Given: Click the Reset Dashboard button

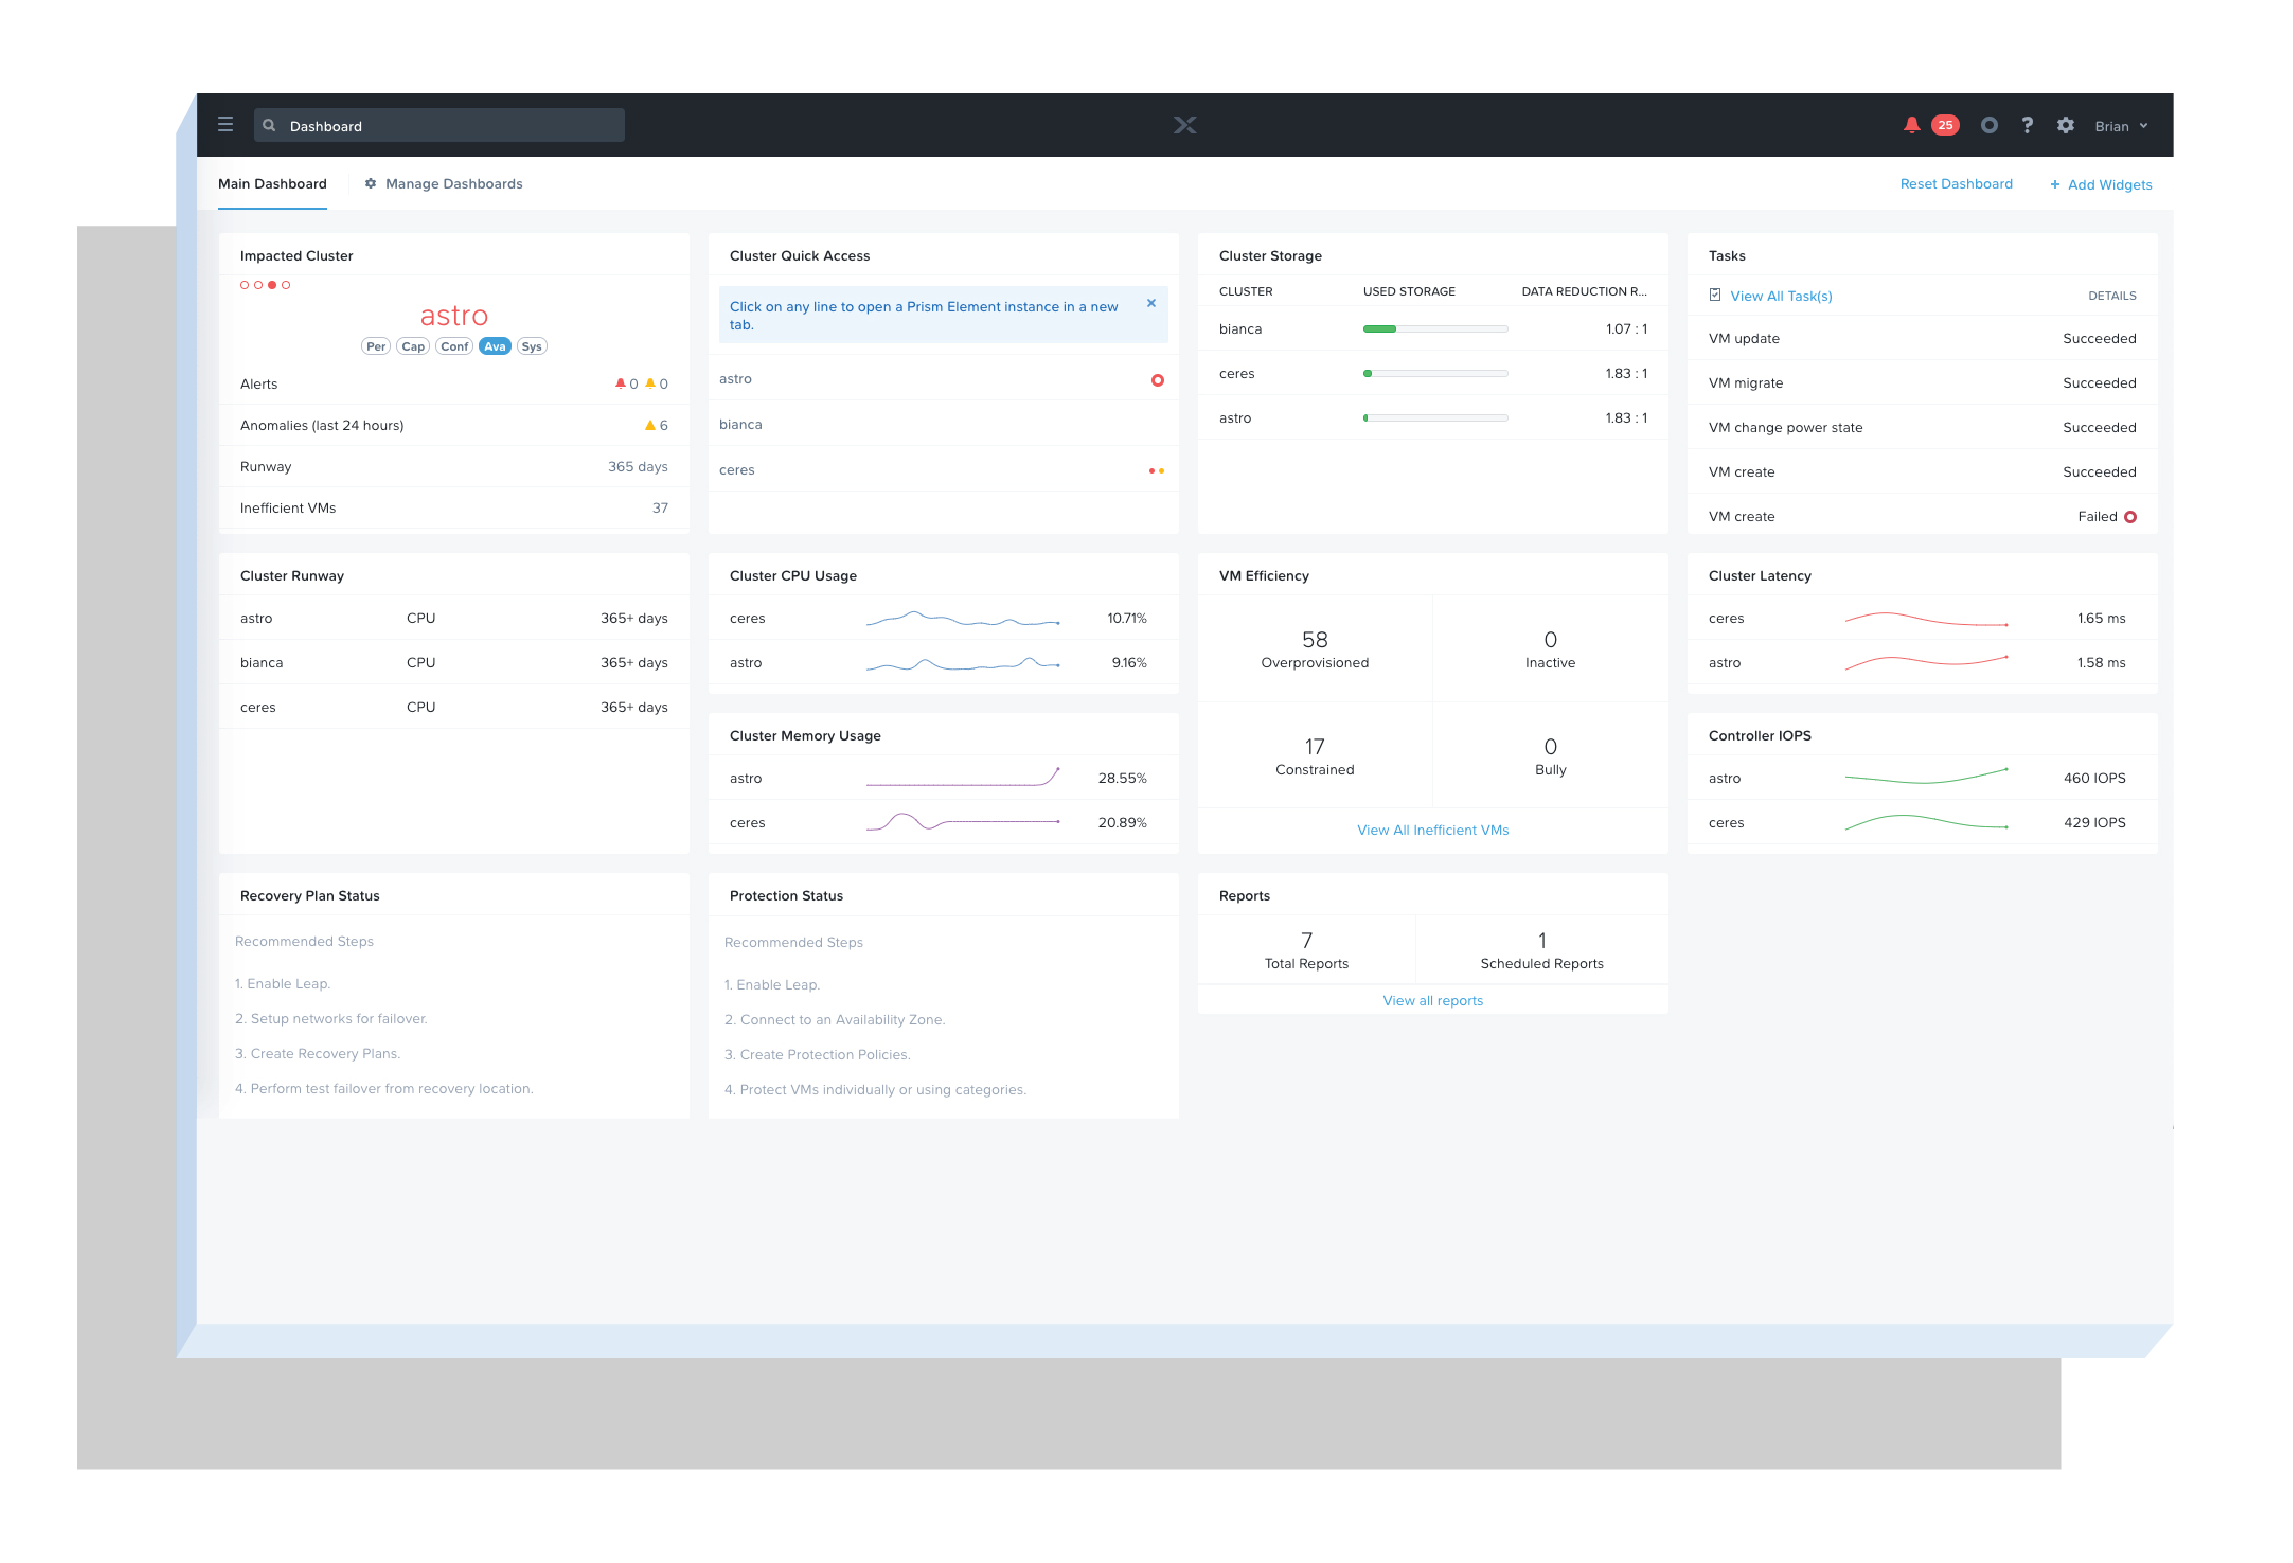Looking at the screenshot, I should [1953, 185].
